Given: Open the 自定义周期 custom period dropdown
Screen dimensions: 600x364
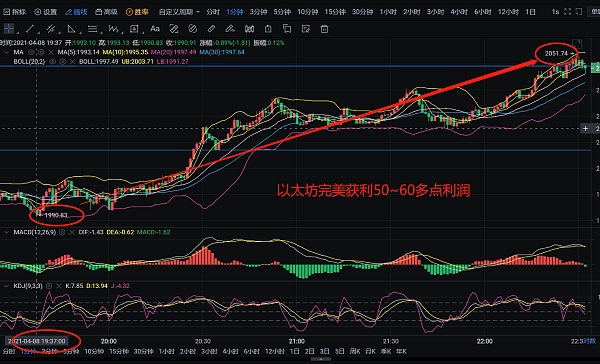Looking at the screenshot, I should (179, 12).
